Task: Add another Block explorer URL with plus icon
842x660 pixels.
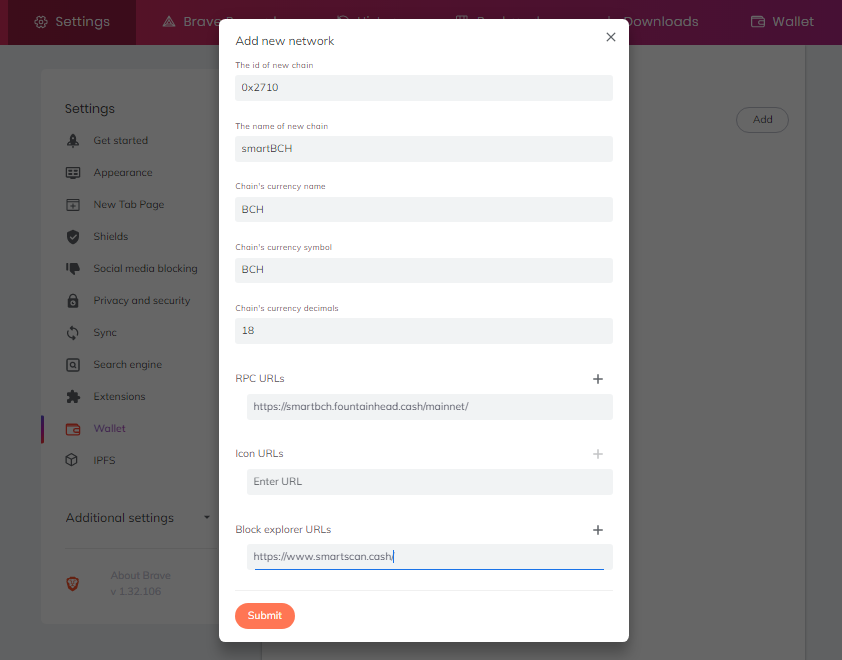Action: click(598, 530)
